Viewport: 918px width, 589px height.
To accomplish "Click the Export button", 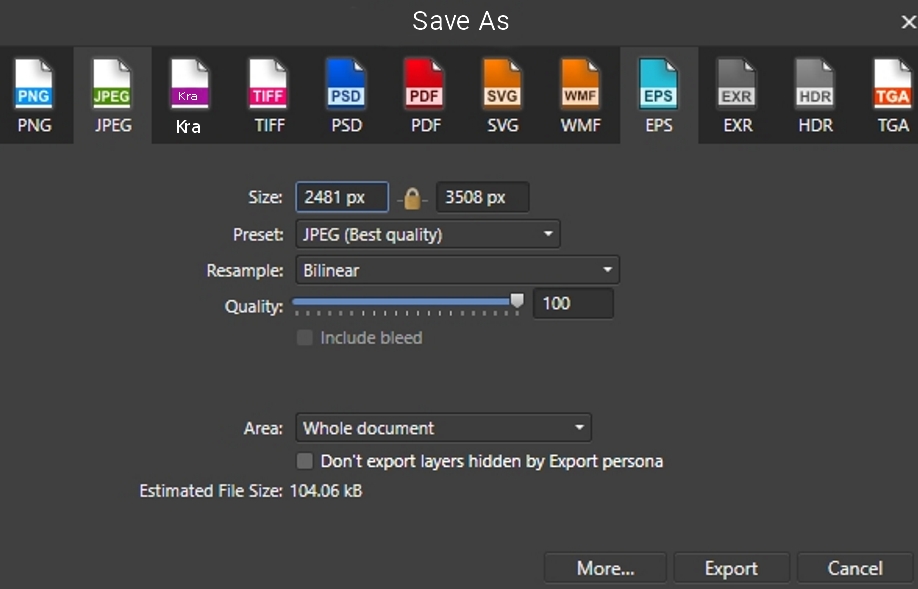I will pos(731,568).
